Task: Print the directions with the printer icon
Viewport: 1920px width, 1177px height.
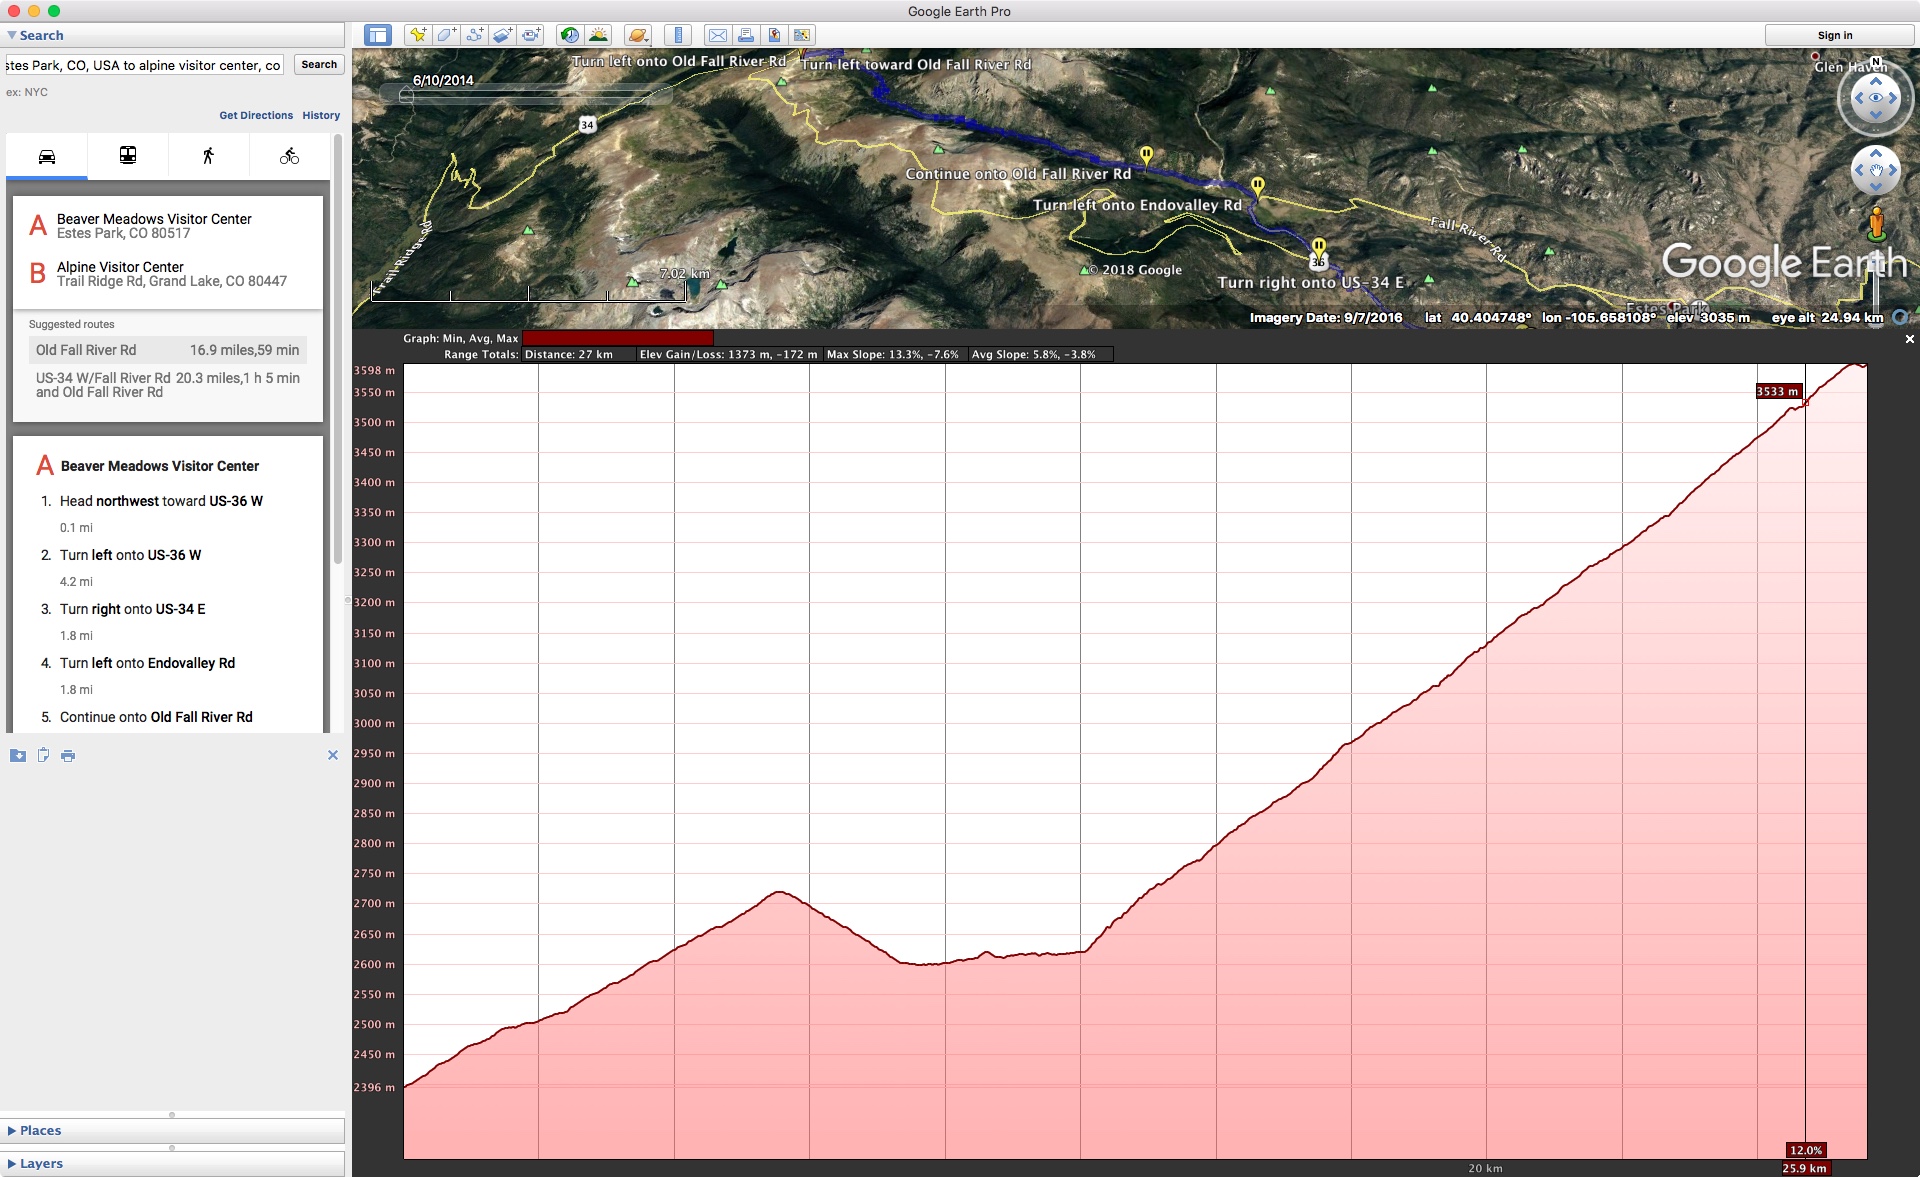Action: [x=68, y=755]
